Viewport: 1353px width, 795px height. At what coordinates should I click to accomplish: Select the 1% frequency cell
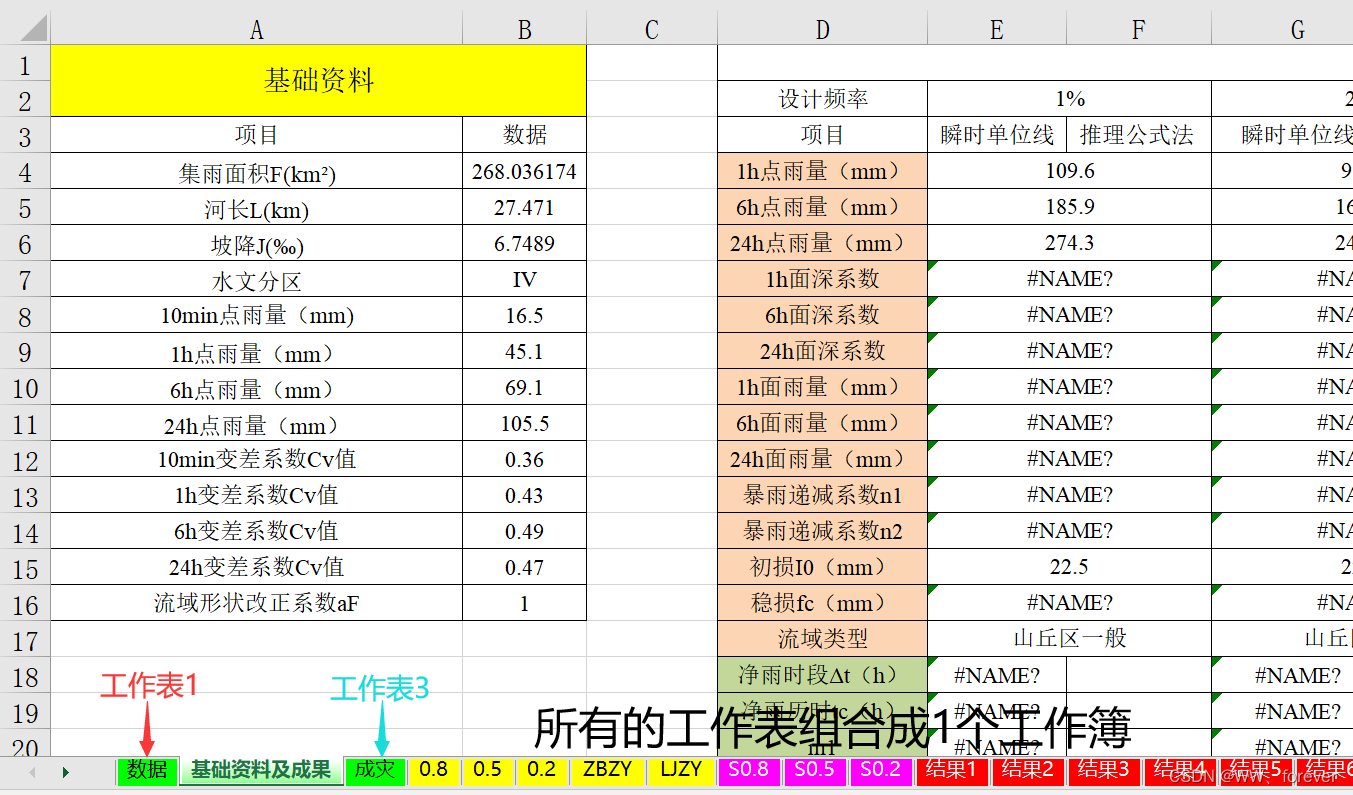pyautogui.click(x=1069, y=99)
